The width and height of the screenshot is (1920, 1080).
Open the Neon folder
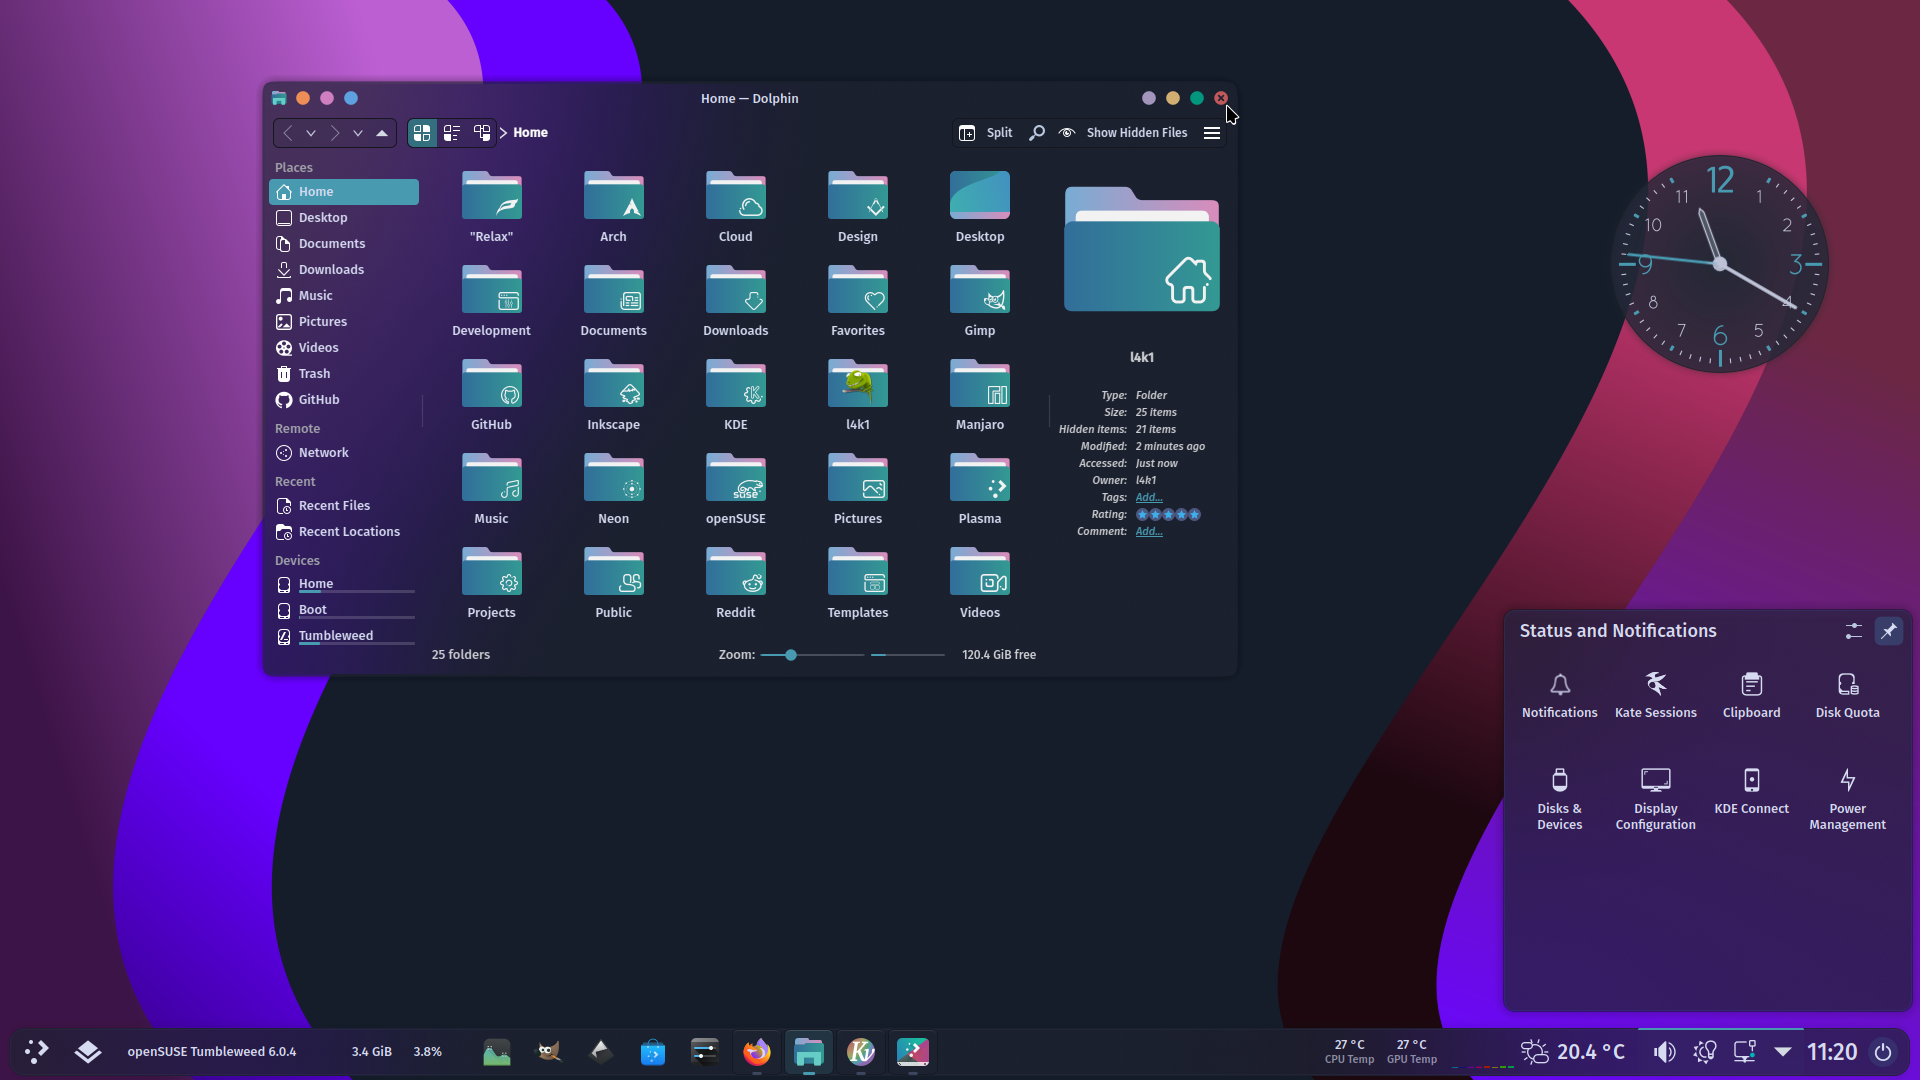coord(613,489)
